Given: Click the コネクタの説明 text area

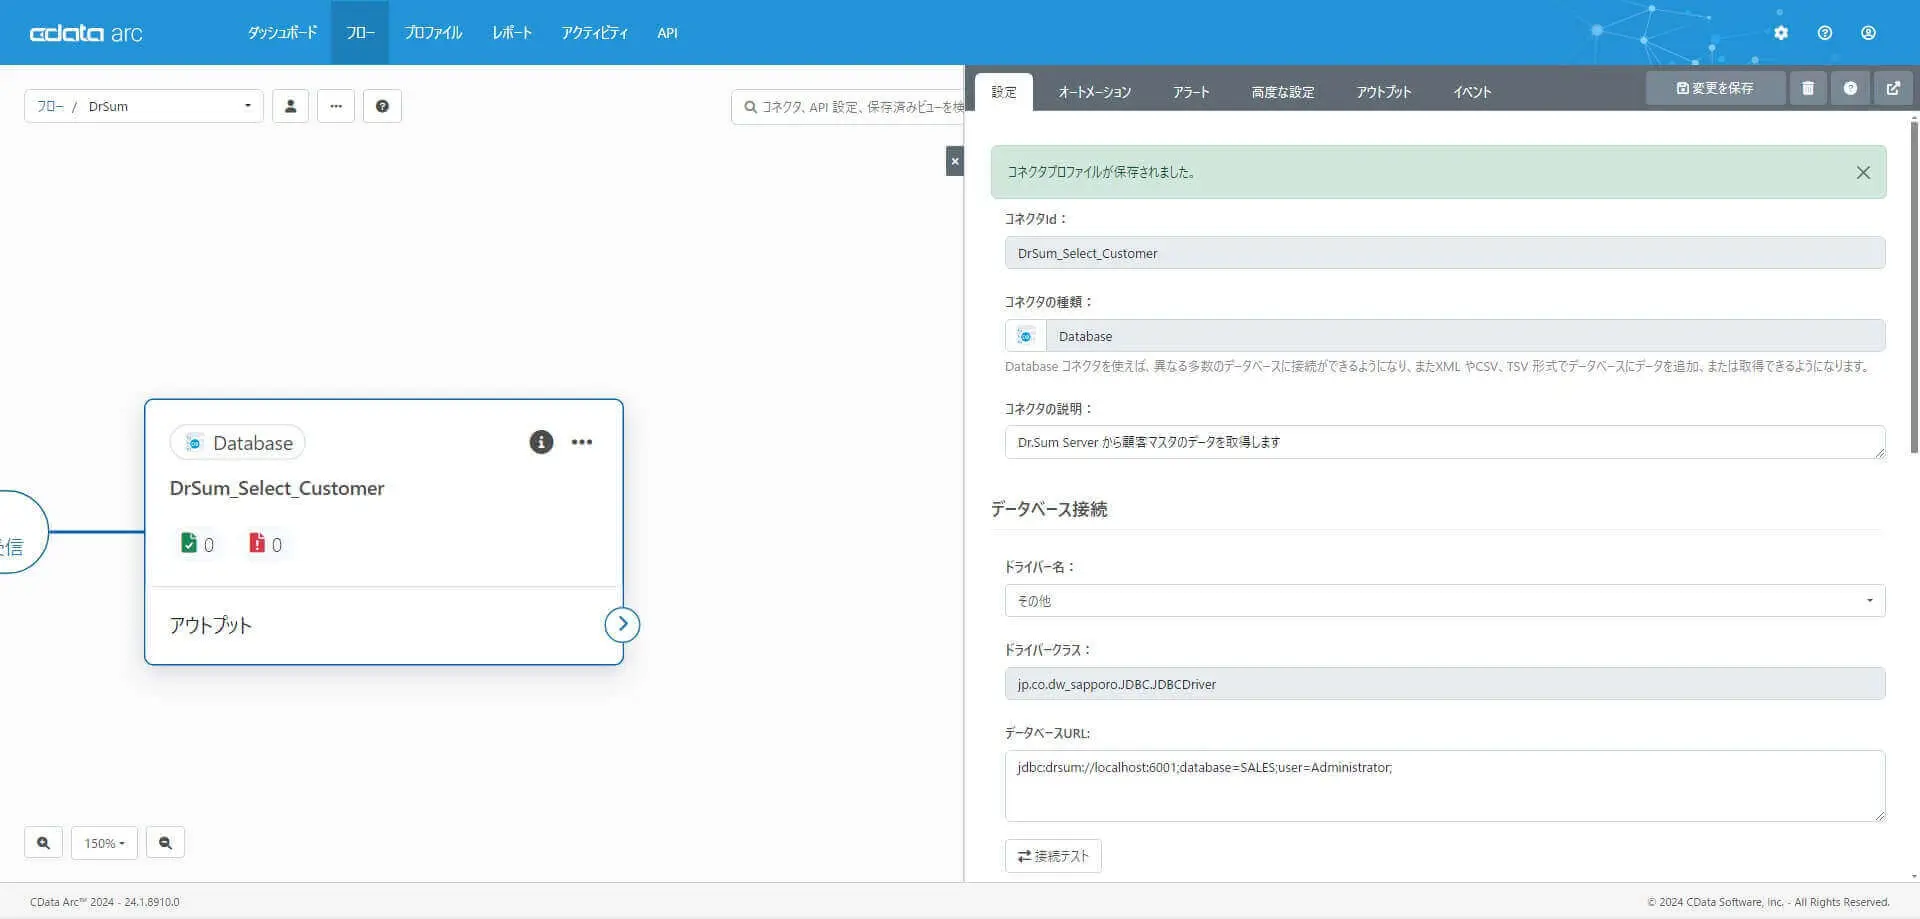Looking at the screenshot, I should 1445,442.
